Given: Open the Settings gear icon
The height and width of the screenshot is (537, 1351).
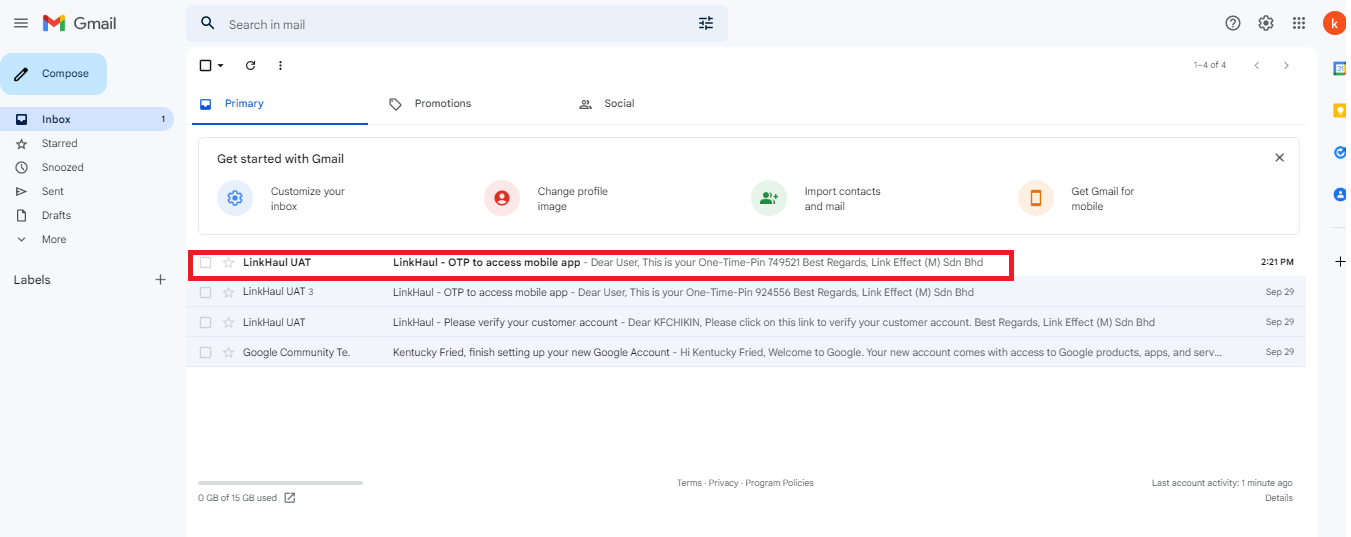Looking at the screenshot, I should [1266, 23].
